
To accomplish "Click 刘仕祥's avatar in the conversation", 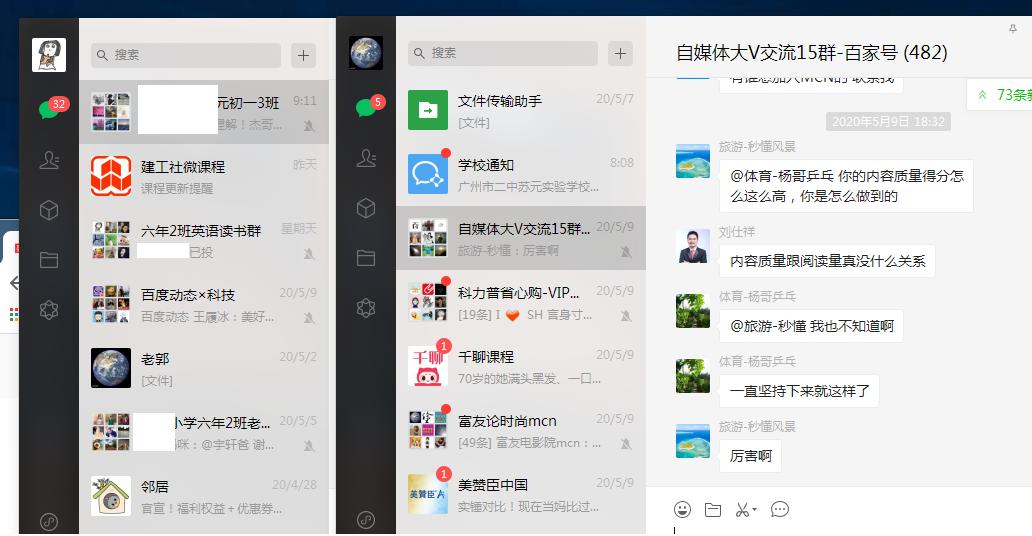I will (x=693, y=246).
